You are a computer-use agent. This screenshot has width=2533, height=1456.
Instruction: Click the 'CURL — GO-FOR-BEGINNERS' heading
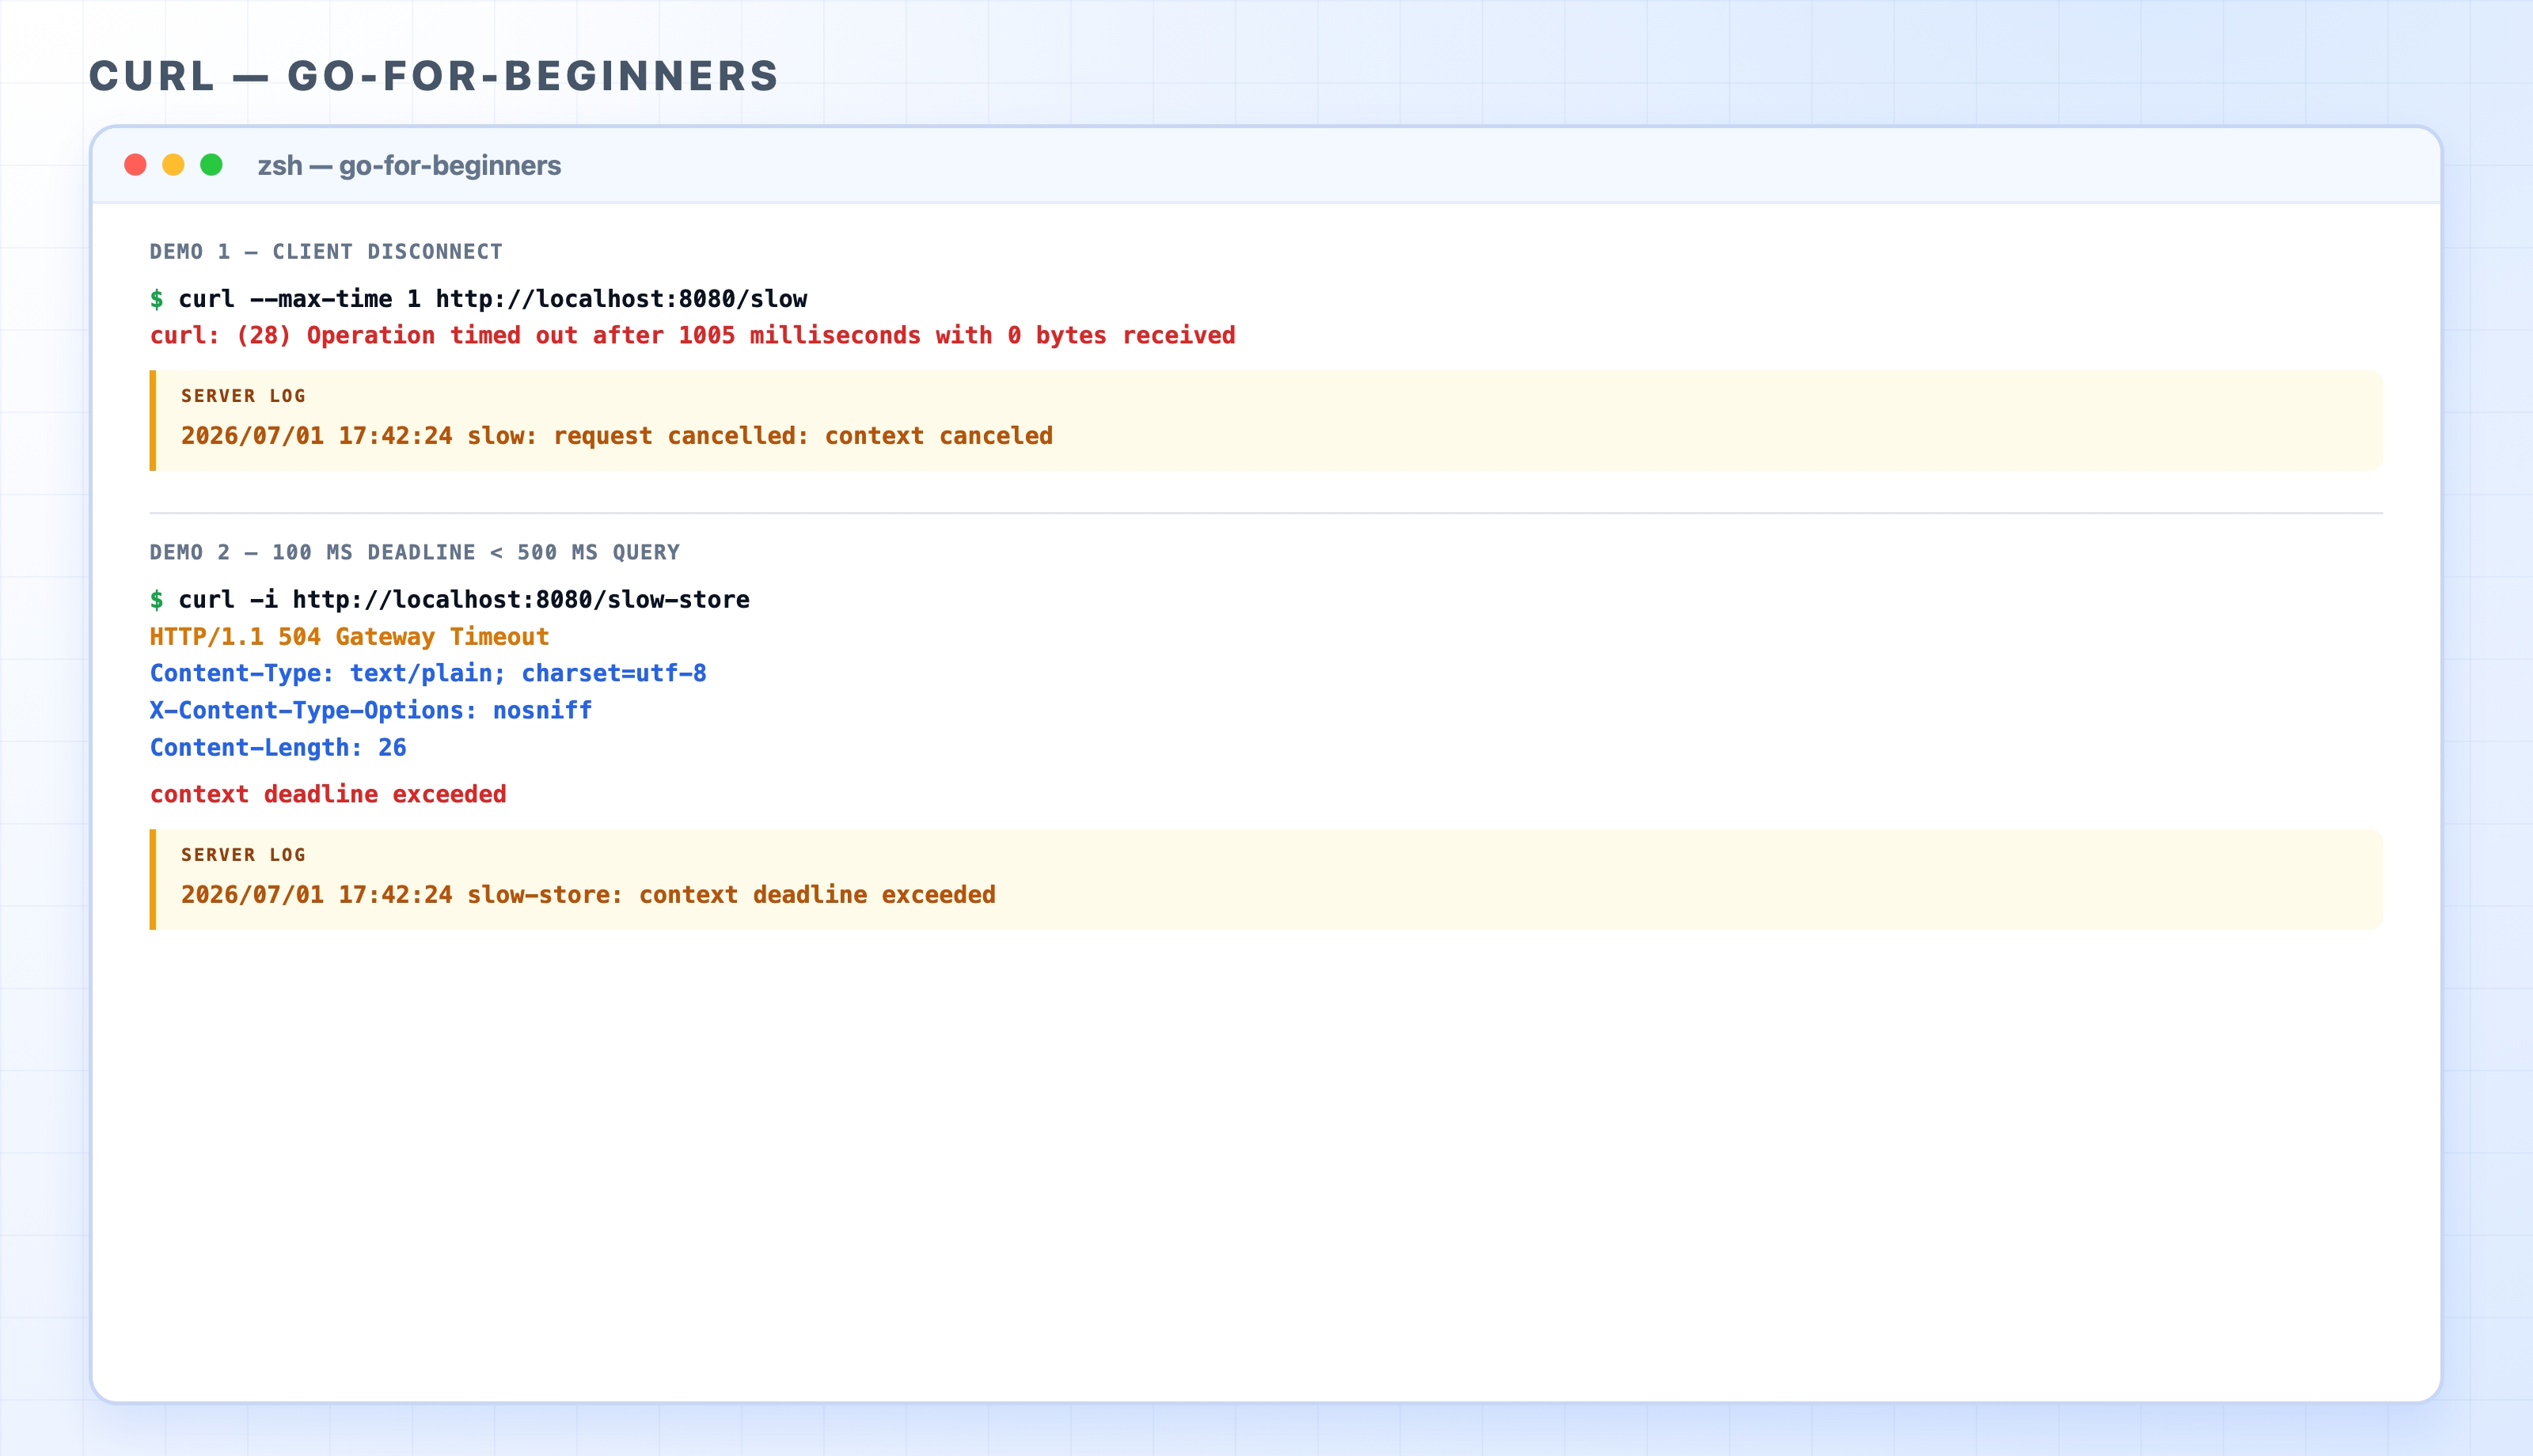tap(434, 76)
